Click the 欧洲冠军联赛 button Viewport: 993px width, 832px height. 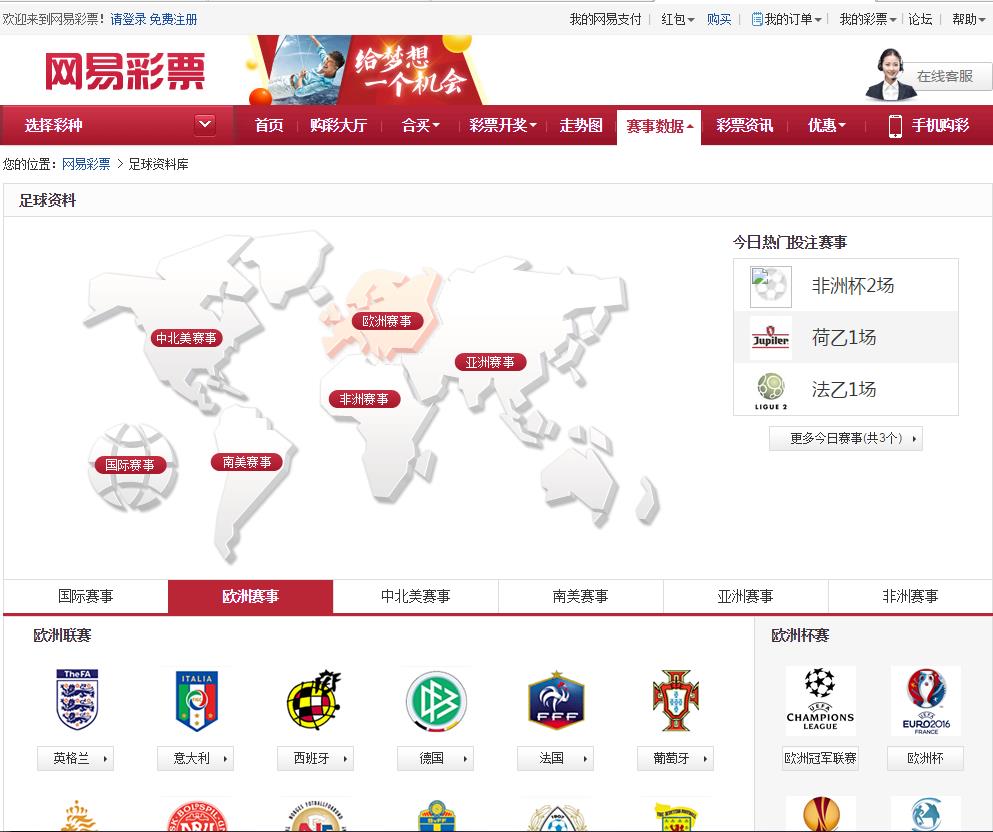[x=821, y=758]
